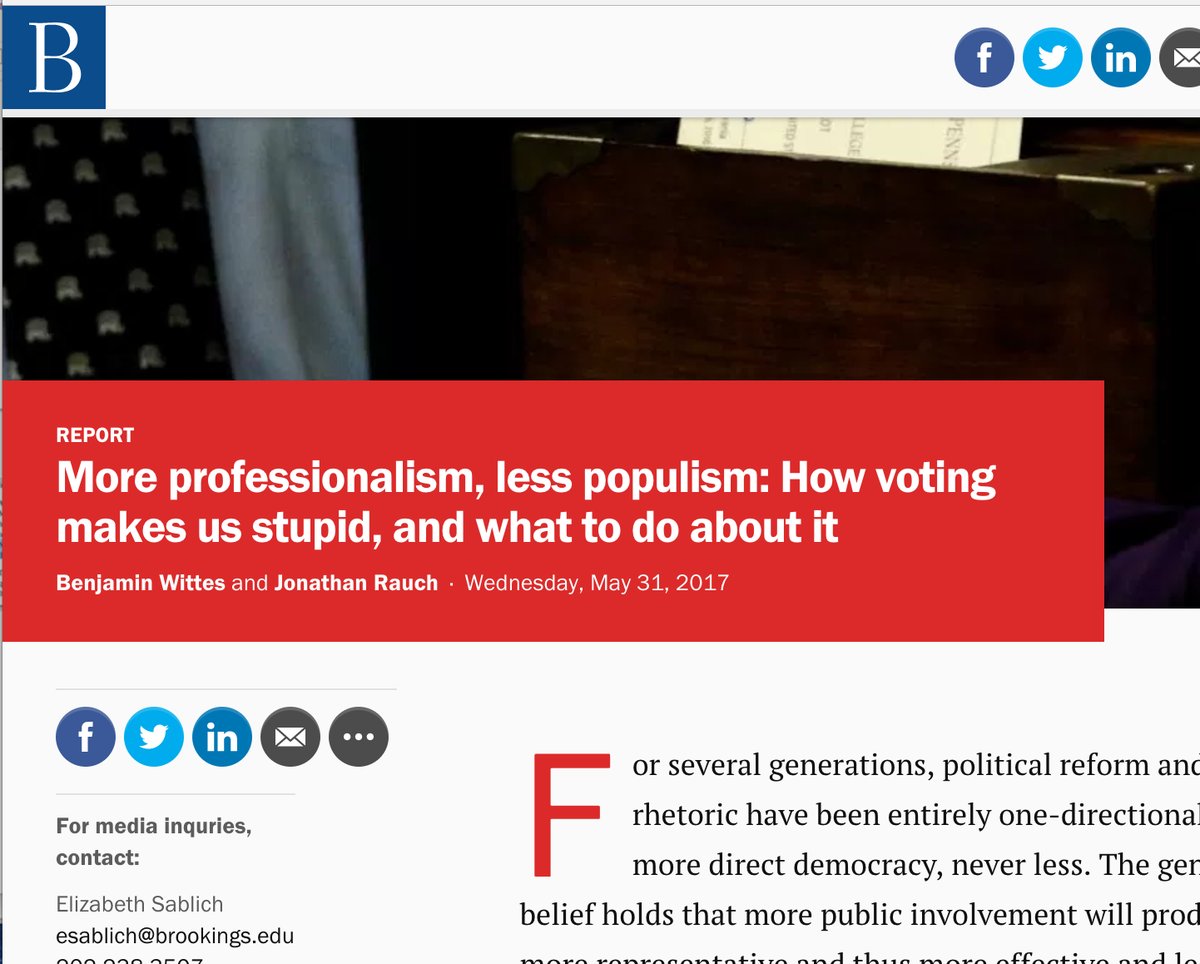Click sidebar email envelope icon
Viewport: 1200px width, 964px height.
point(290,737)
